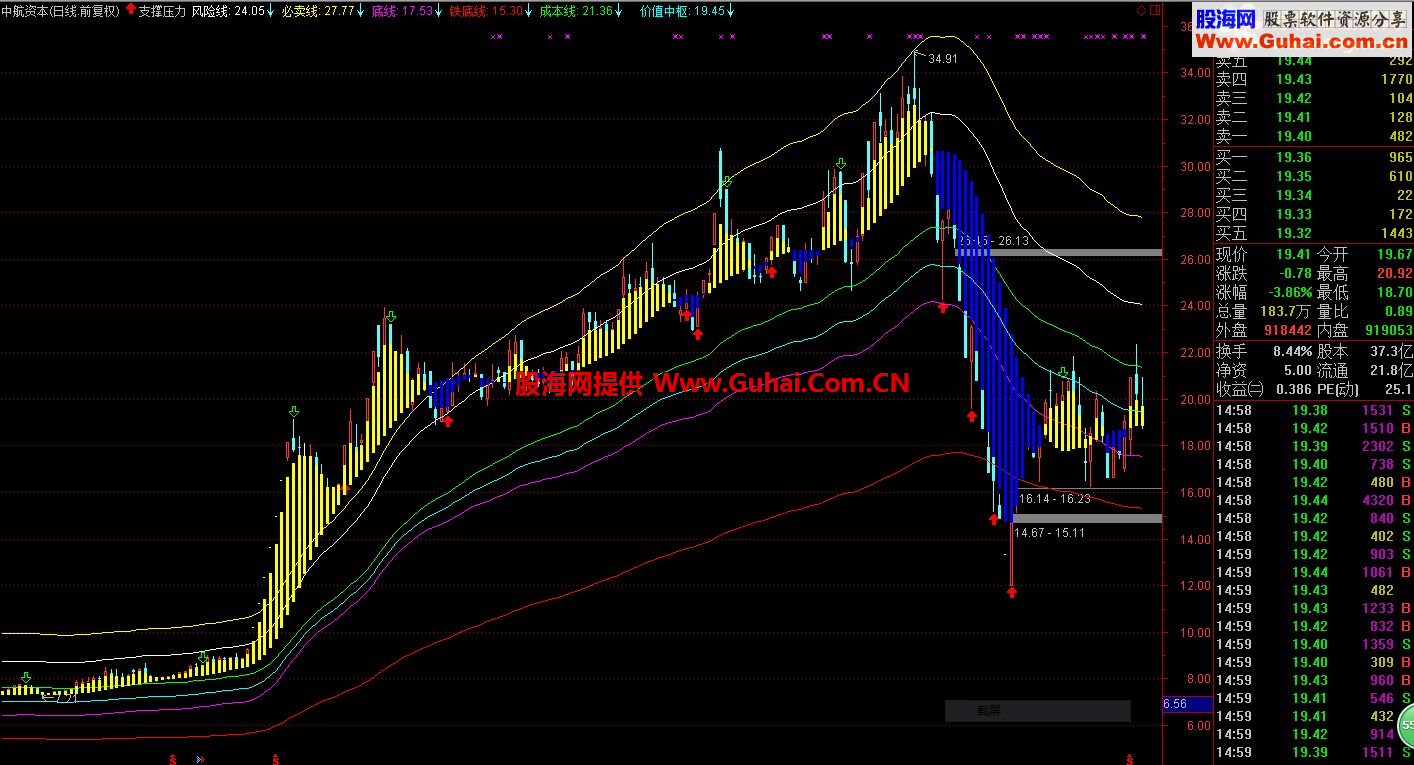Click the 买四 19.33 order row
This screenshot has width=1414, height=765.
click(x=1314, y=214)
